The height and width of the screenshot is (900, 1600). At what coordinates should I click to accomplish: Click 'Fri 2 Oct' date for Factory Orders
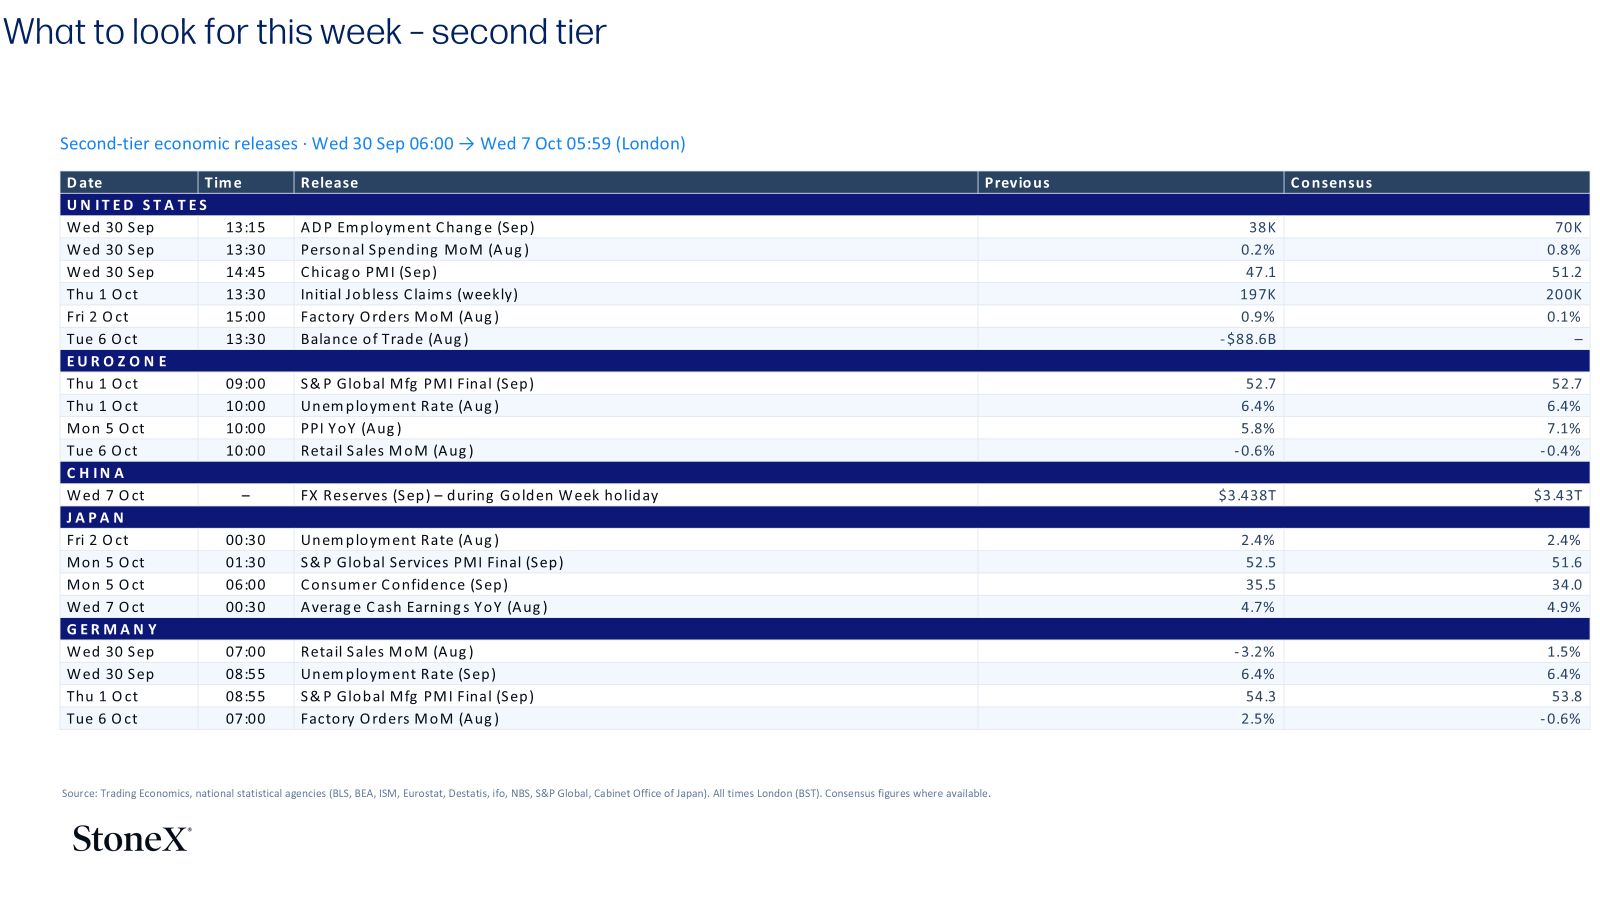(x=129, y=317)
